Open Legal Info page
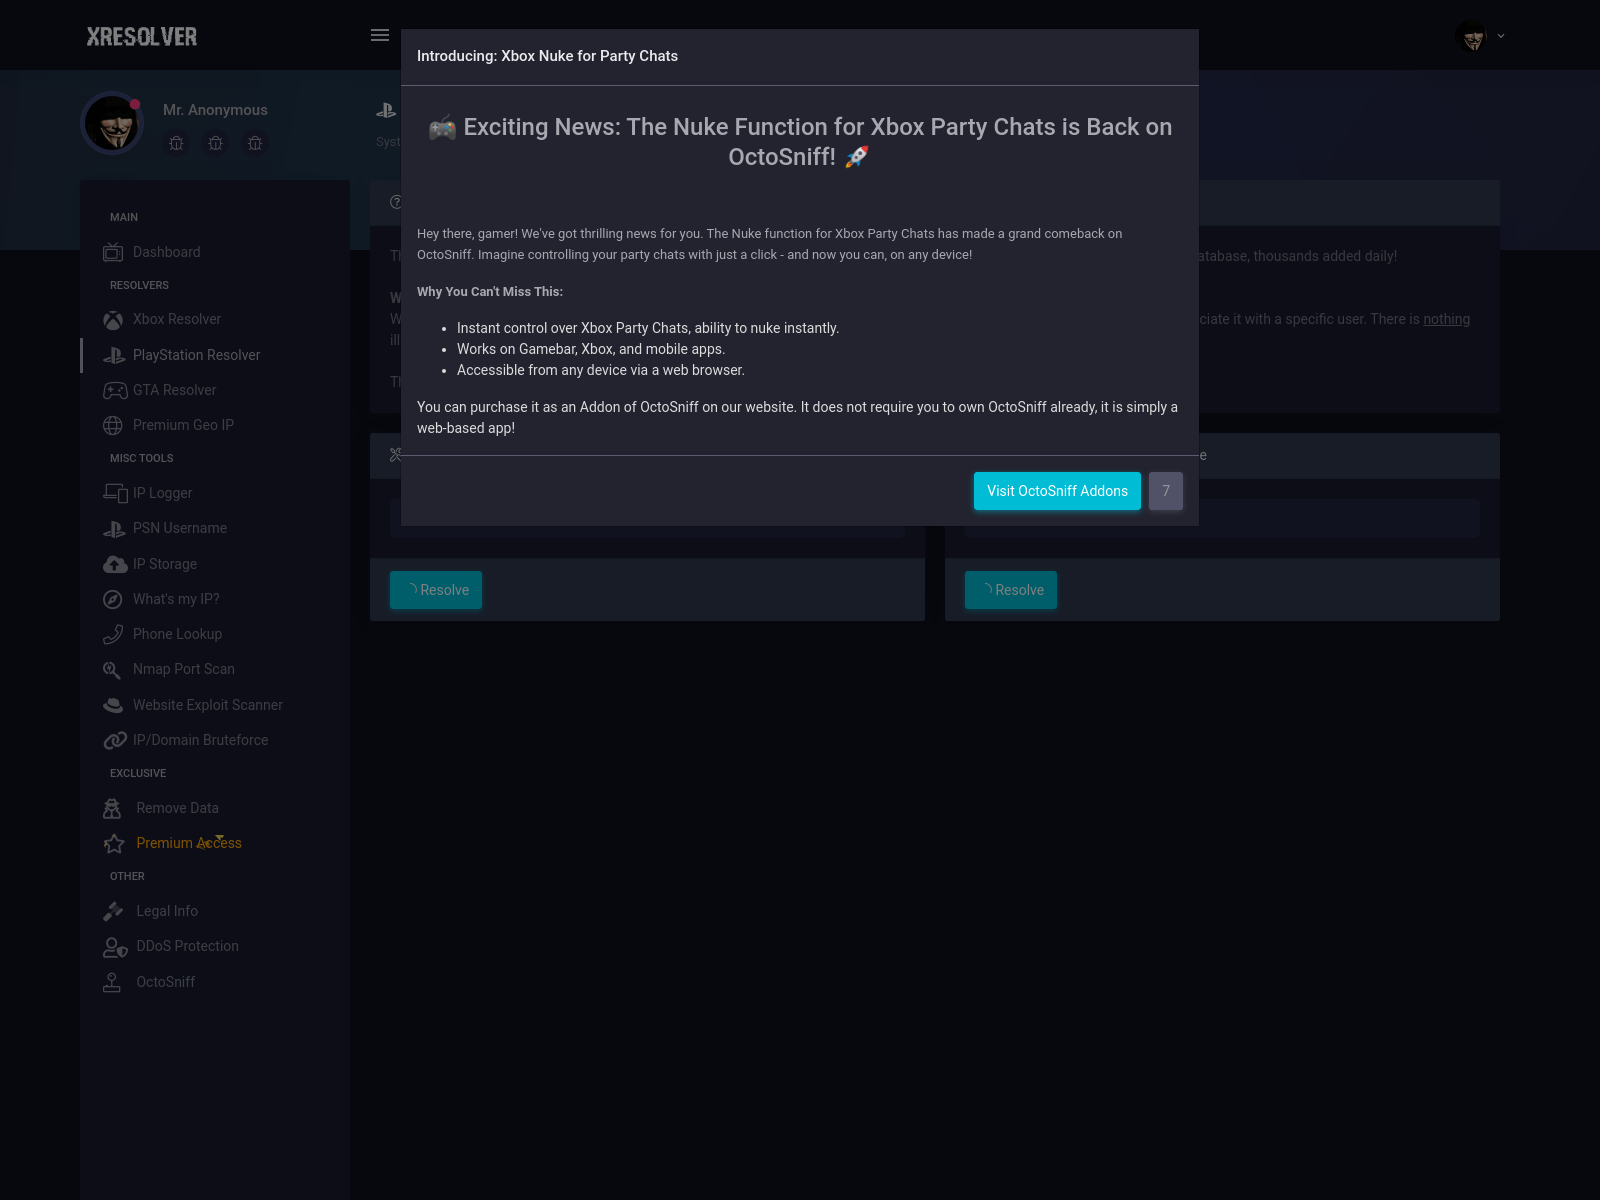Viewport: 1600px width, 1200px height. click(x=167, y=911)
